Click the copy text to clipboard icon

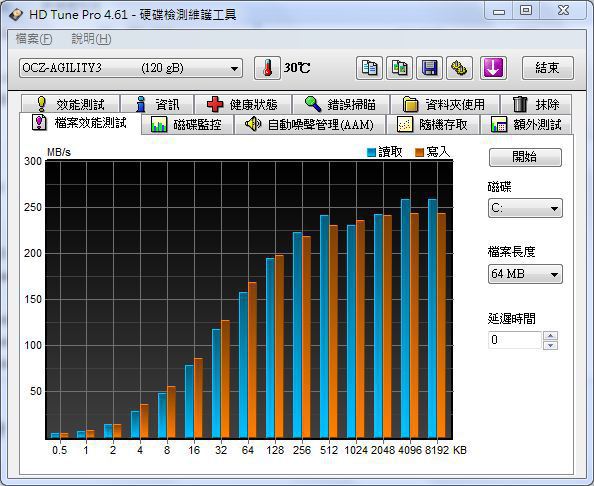[x=369, y=68]
